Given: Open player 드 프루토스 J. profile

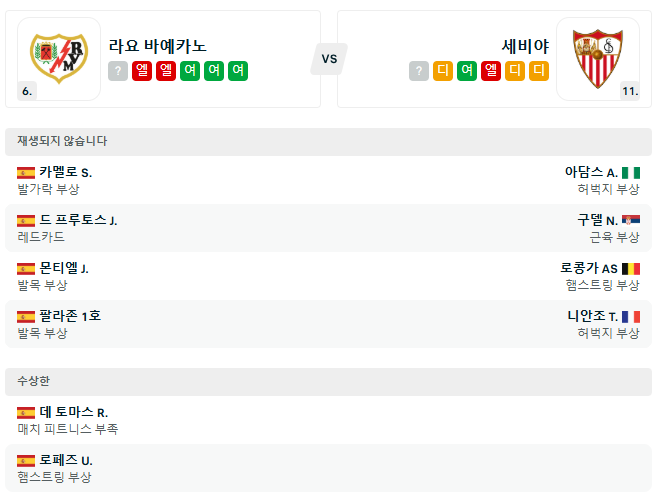Looking at the screenshot, I should click(x=78, y=220).
